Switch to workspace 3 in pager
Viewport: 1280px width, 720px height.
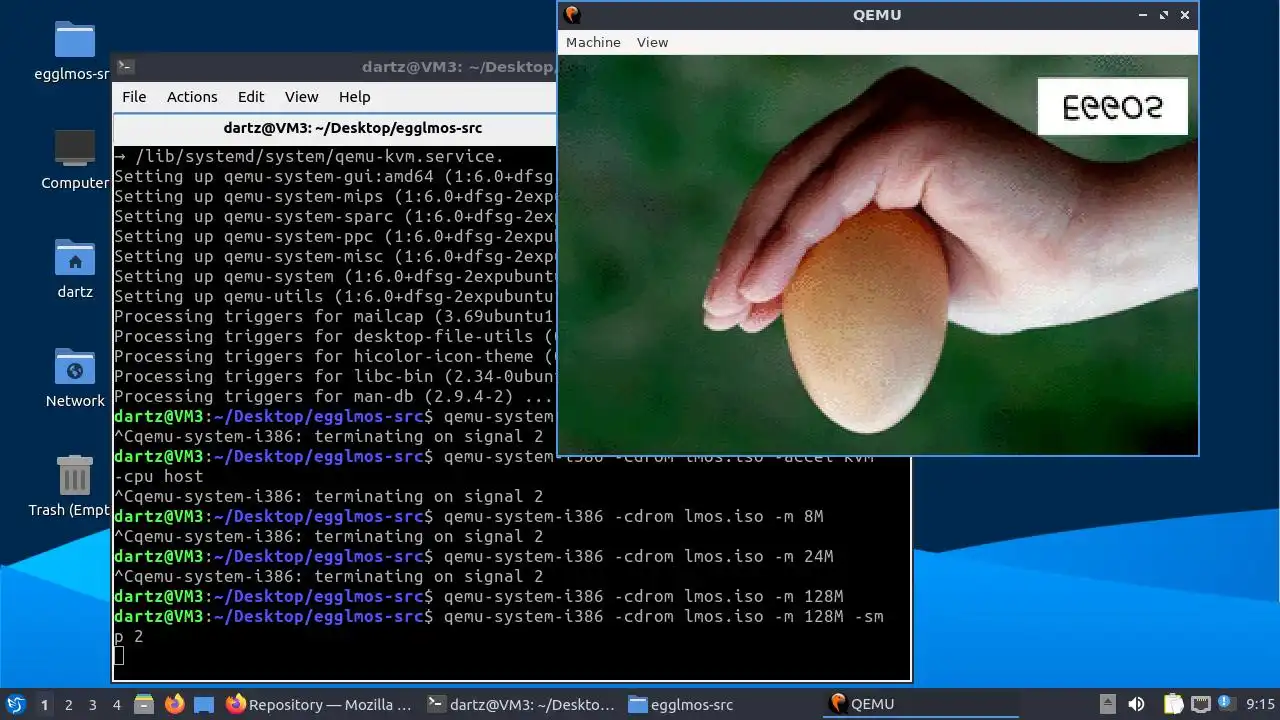pos(92,705)
